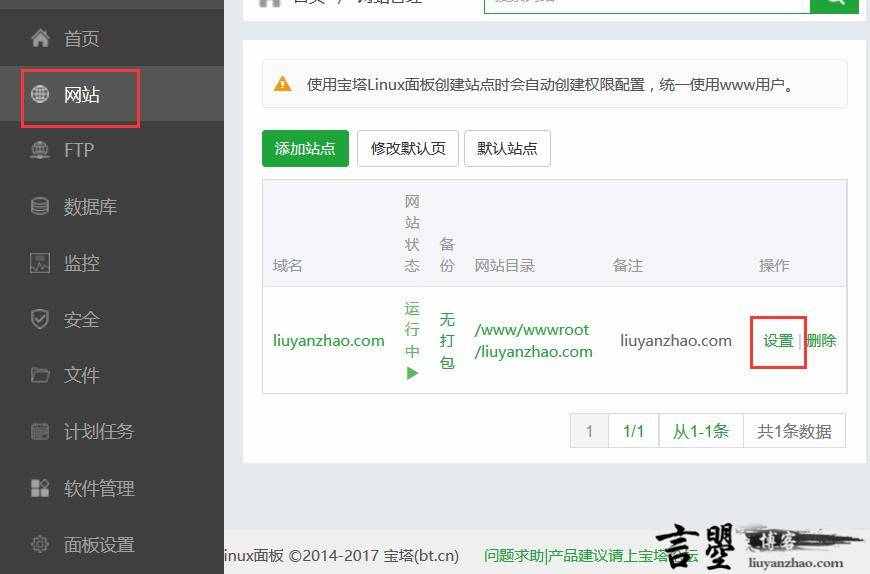
Task: Click the FTP globe icon
Action: (x=40, y=150)
